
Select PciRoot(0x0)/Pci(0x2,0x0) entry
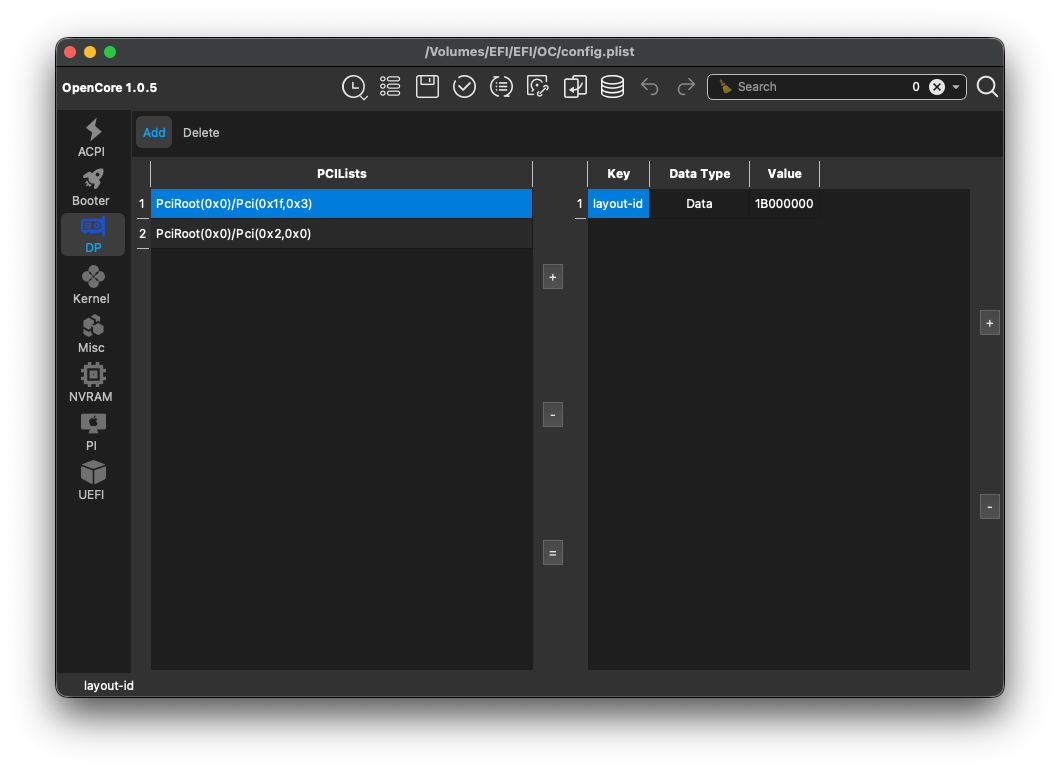(340, 234)
